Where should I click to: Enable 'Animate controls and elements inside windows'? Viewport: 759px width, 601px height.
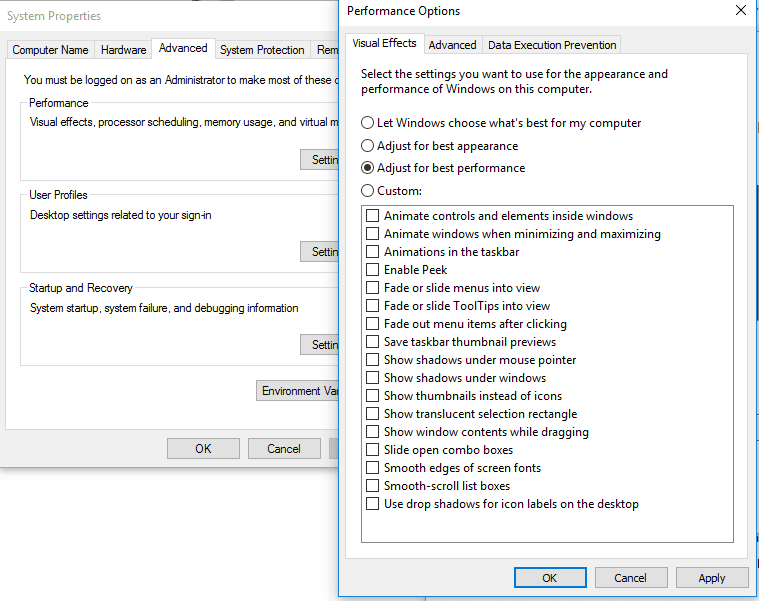(372, 216)
